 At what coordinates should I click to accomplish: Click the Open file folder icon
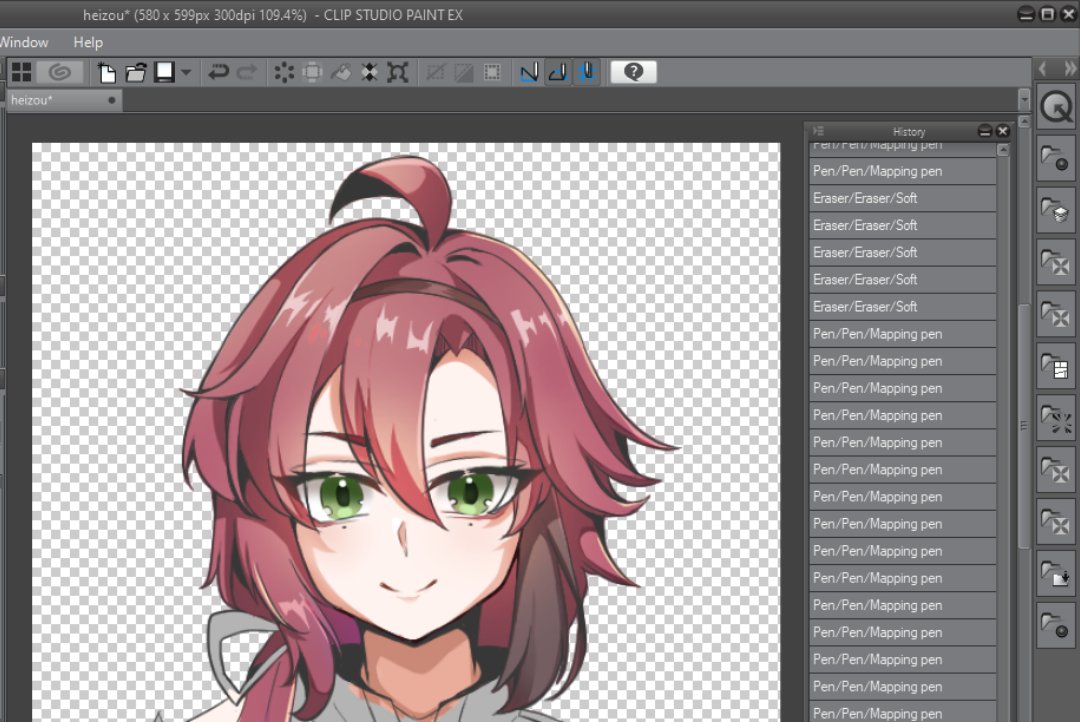(x=136, y=72)
